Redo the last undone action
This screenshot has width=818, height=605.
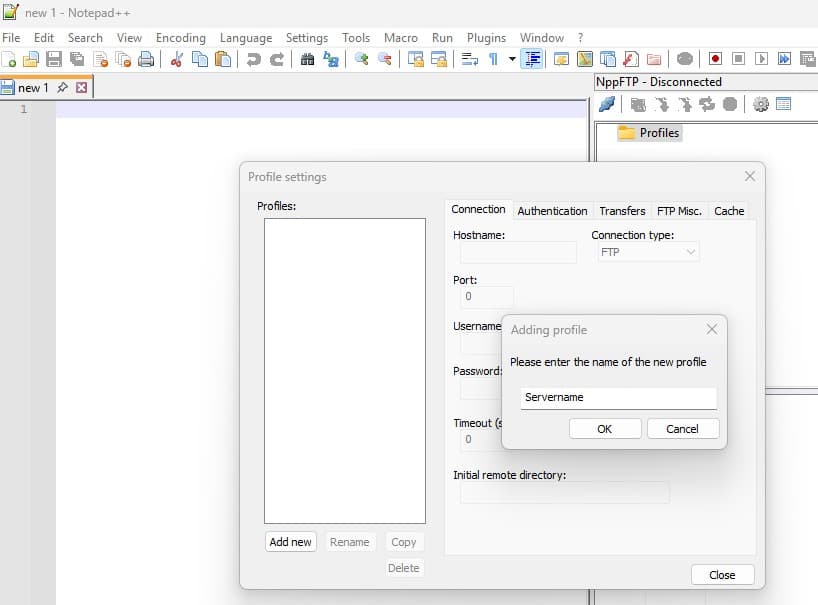click(x=277, y=59)
